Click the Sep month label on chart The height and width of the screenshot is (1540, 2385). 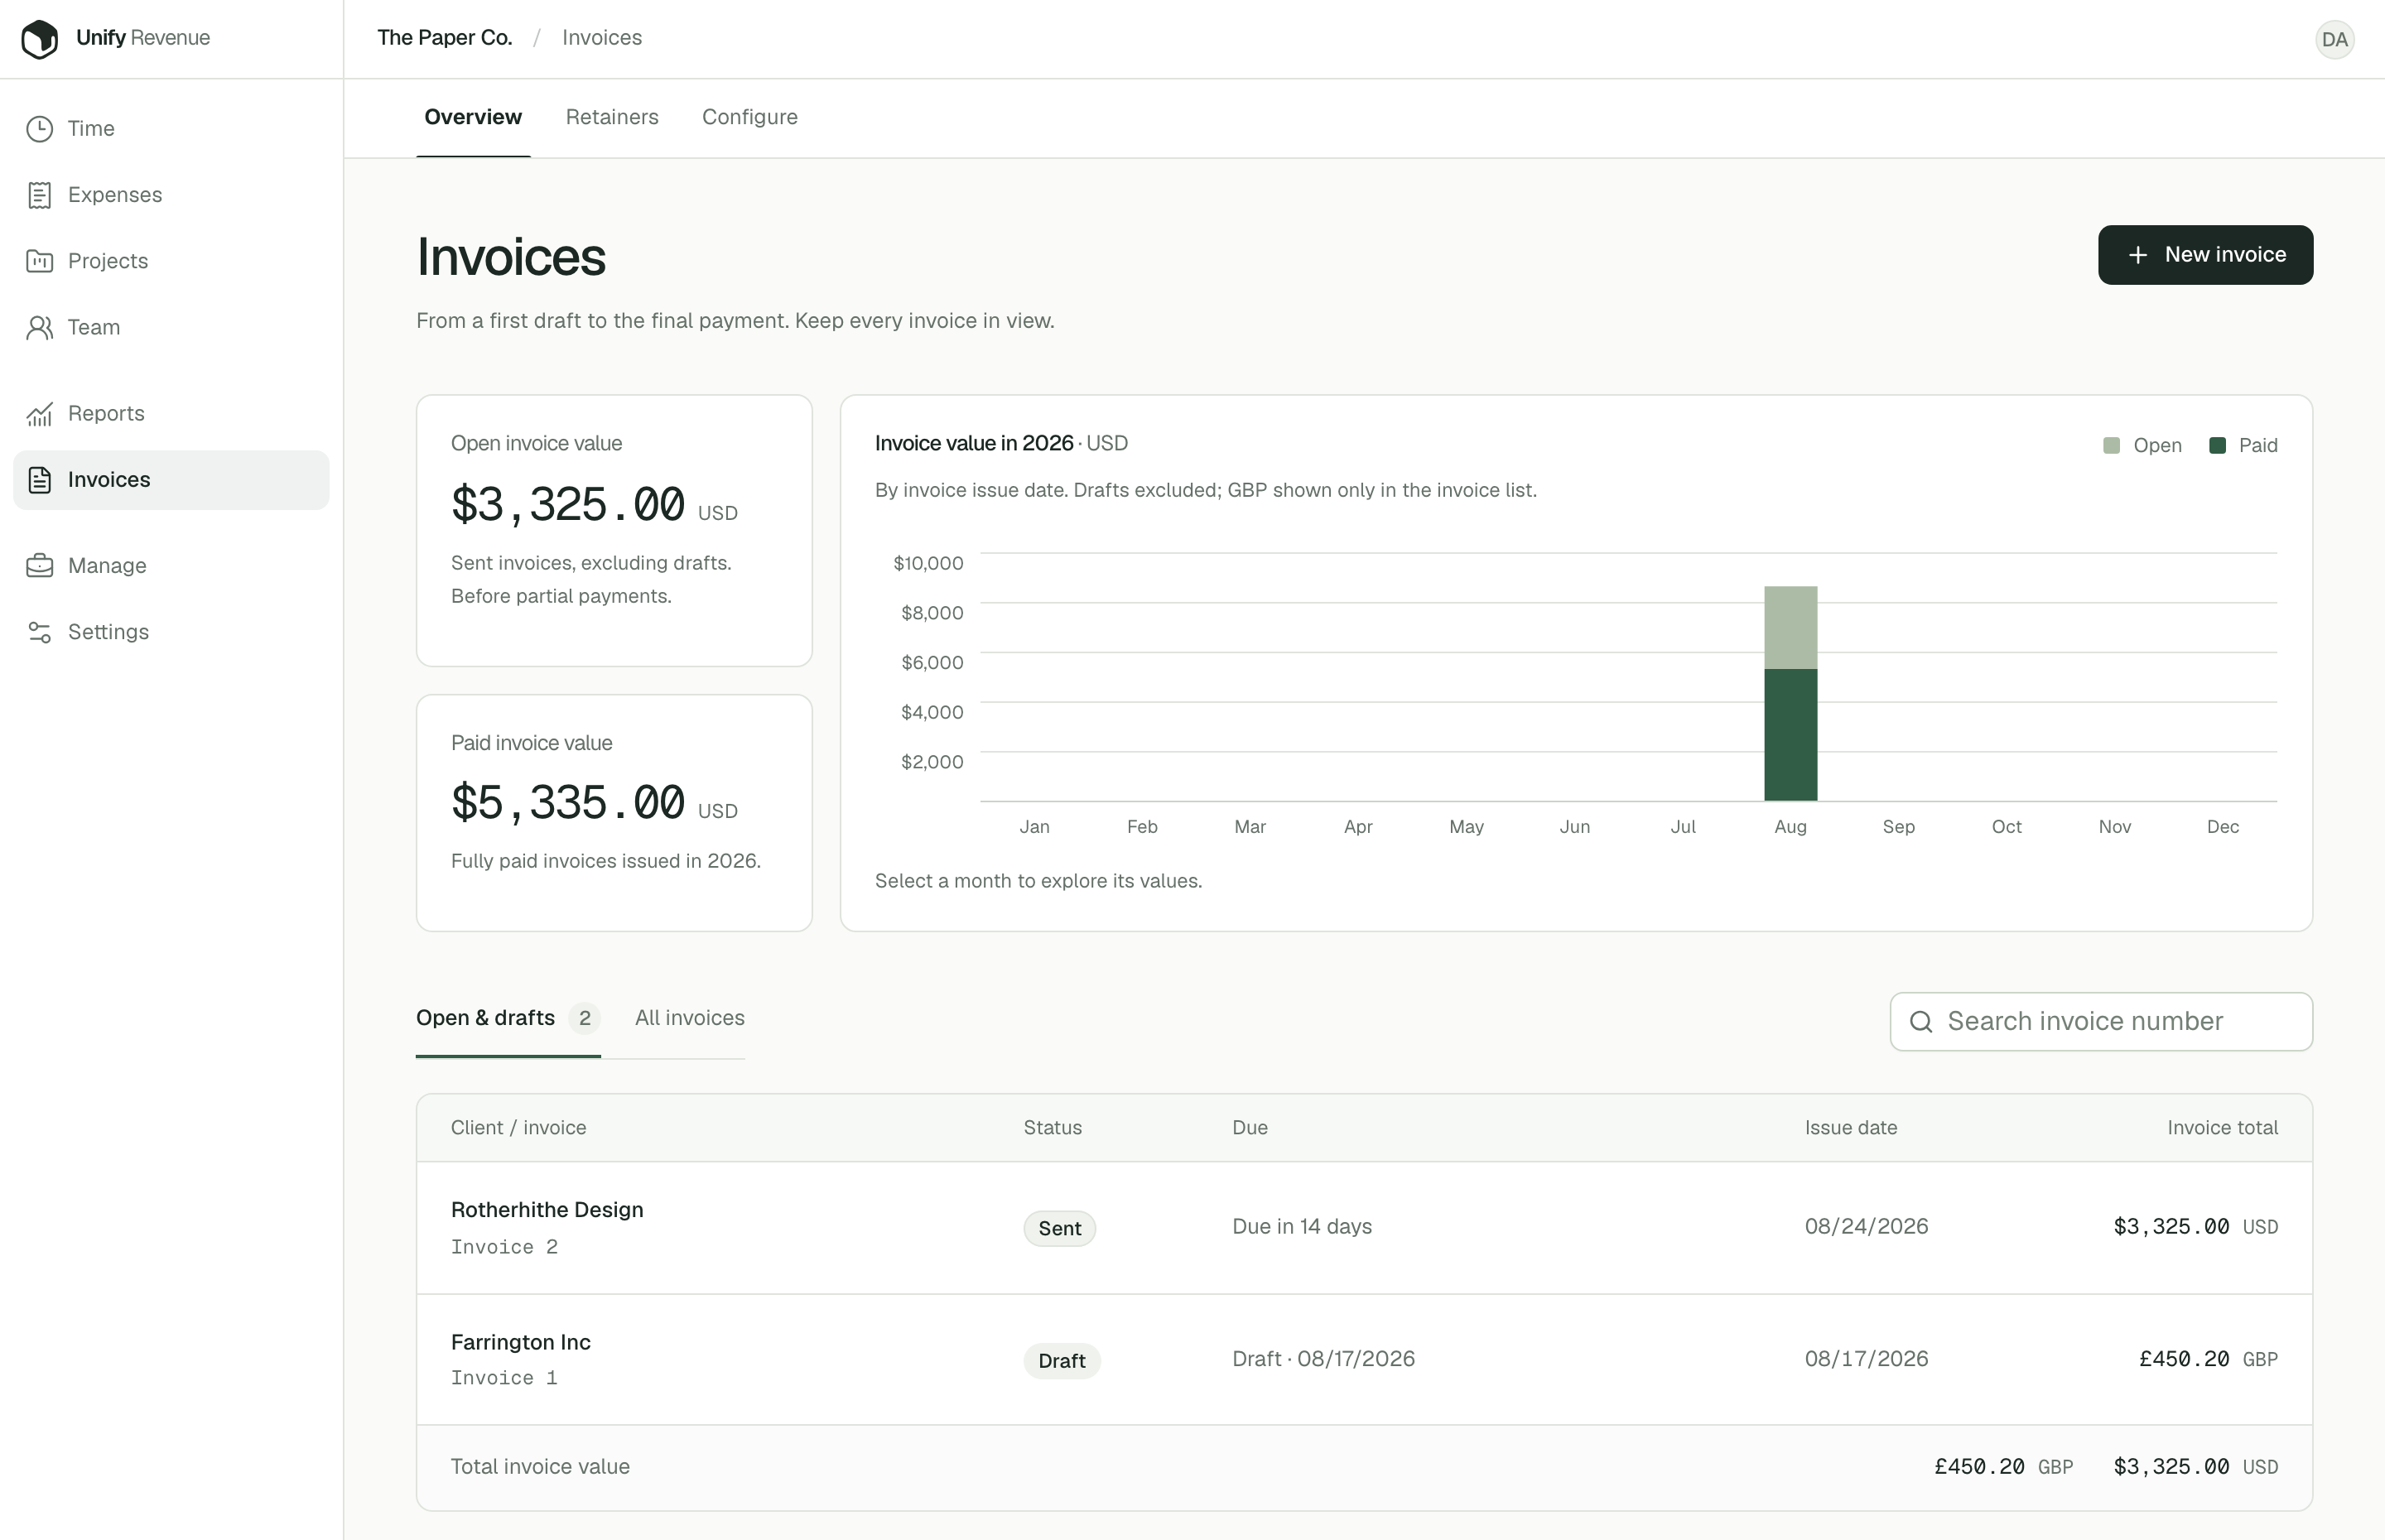(1898, 827)
